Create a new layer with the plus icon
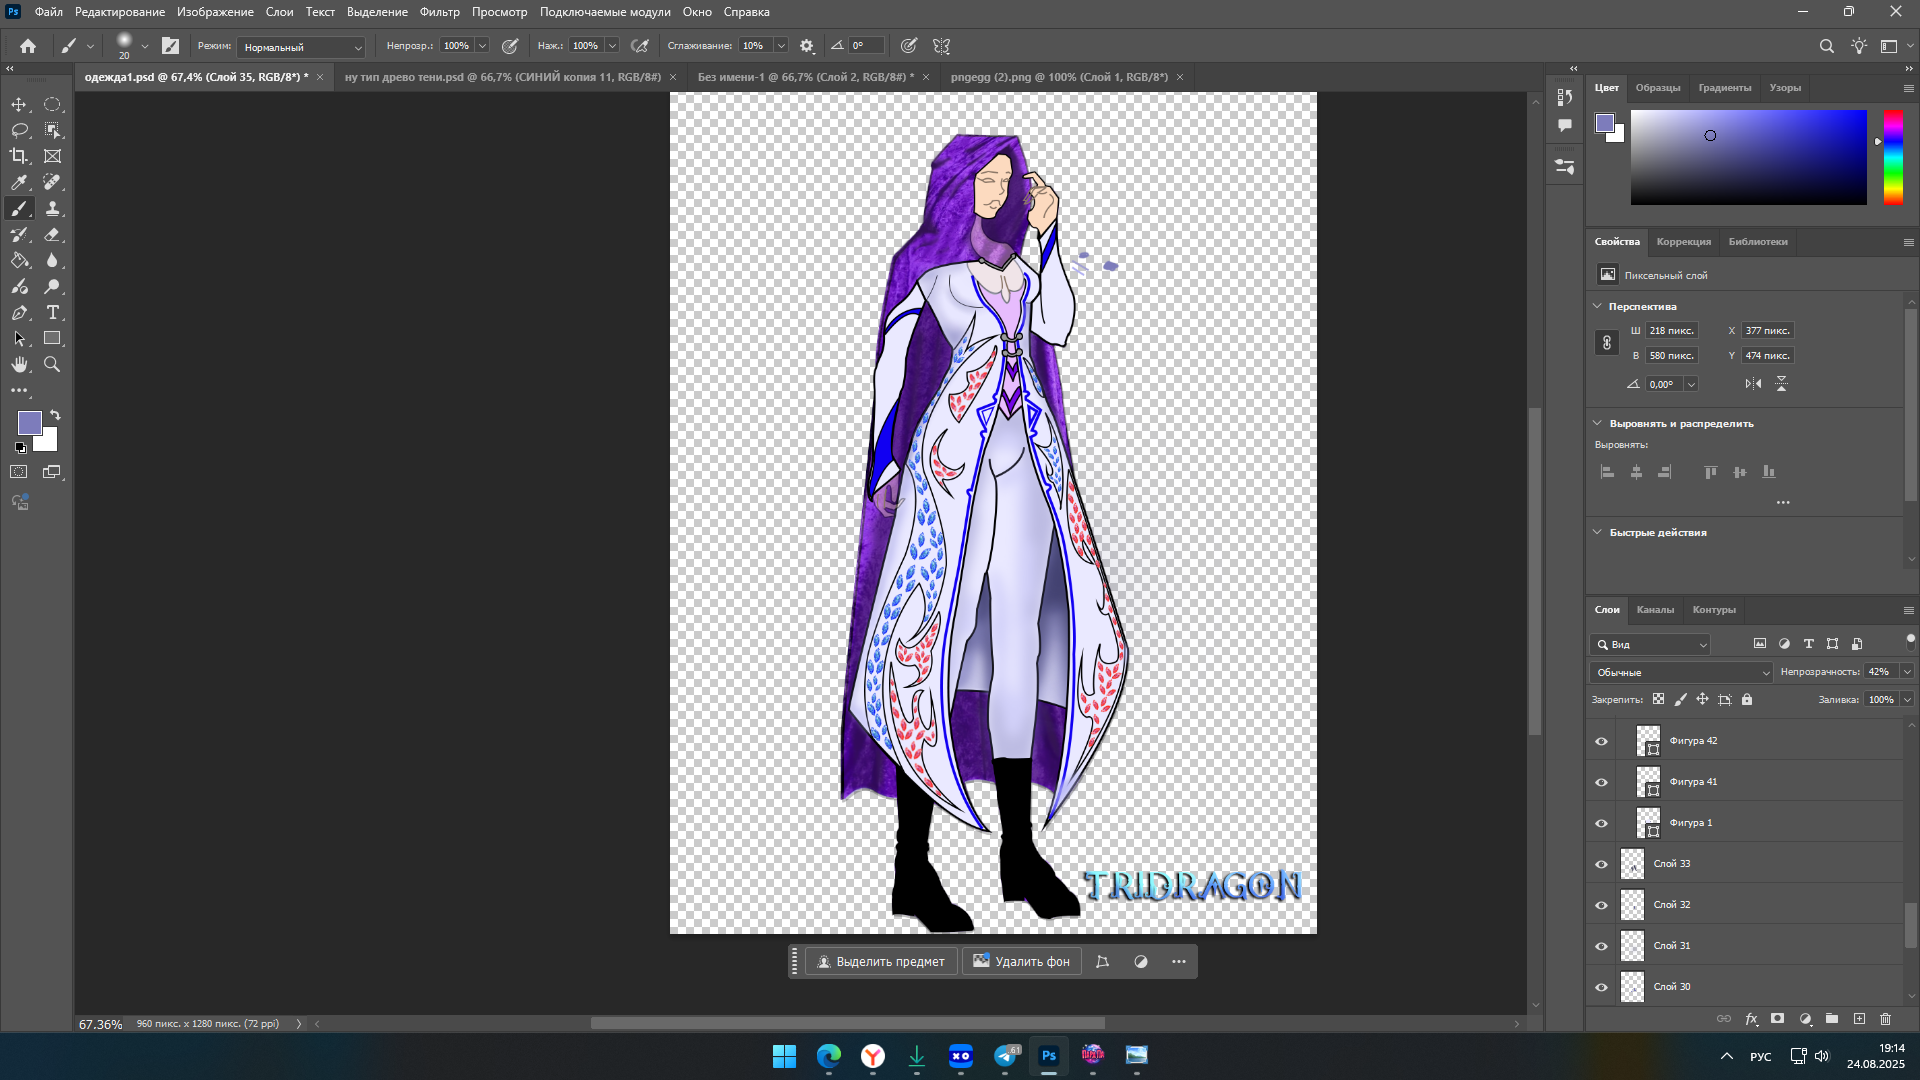 coord(1859,1019)
